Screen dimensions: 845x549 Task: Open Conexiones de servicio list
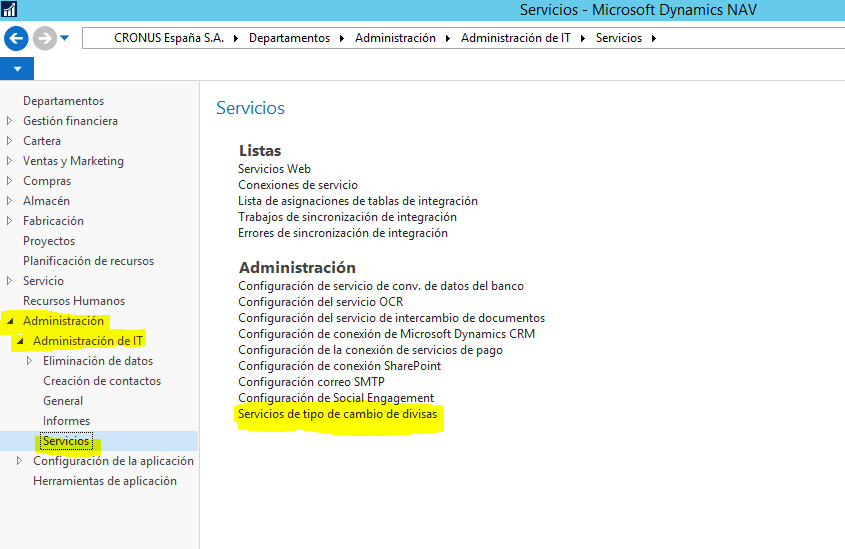tap(298, 185)
